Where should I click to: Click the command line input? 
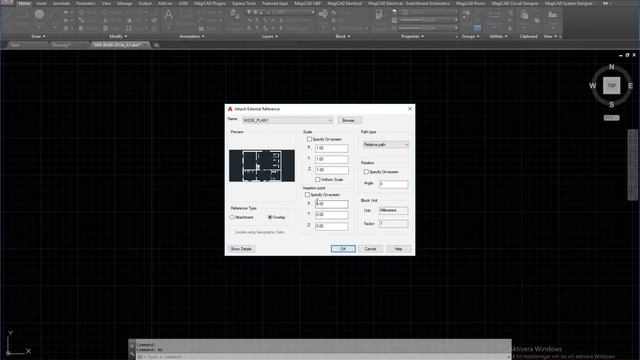(x=322, y=357)
